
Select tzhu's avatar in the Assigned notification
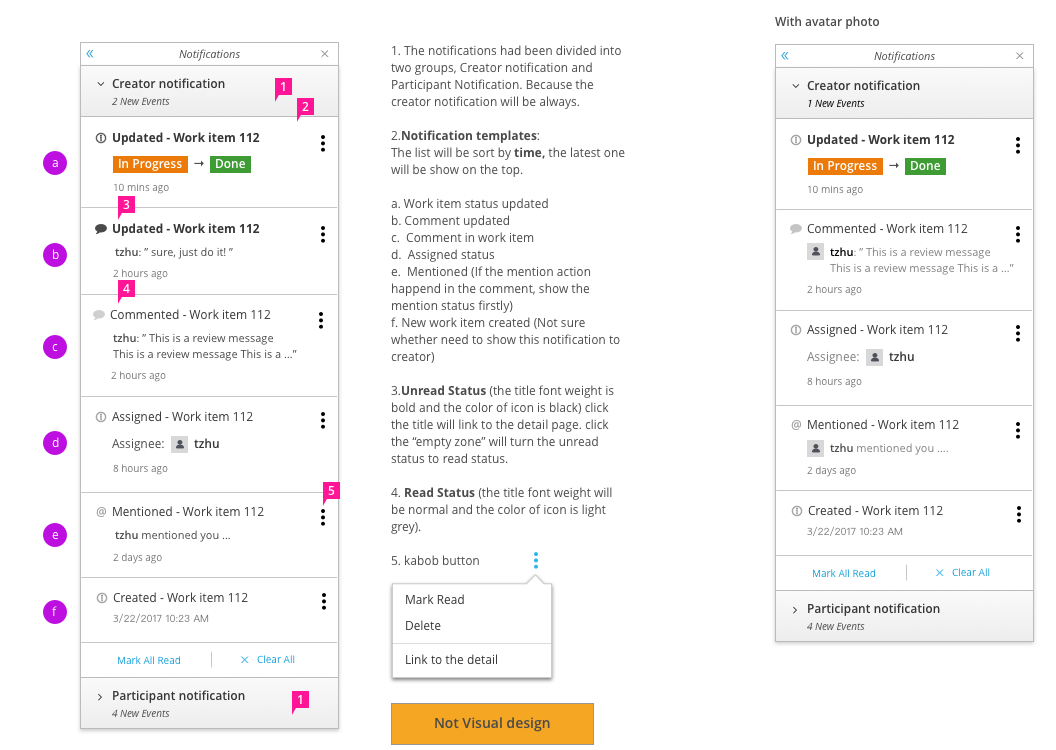(179, 443)
